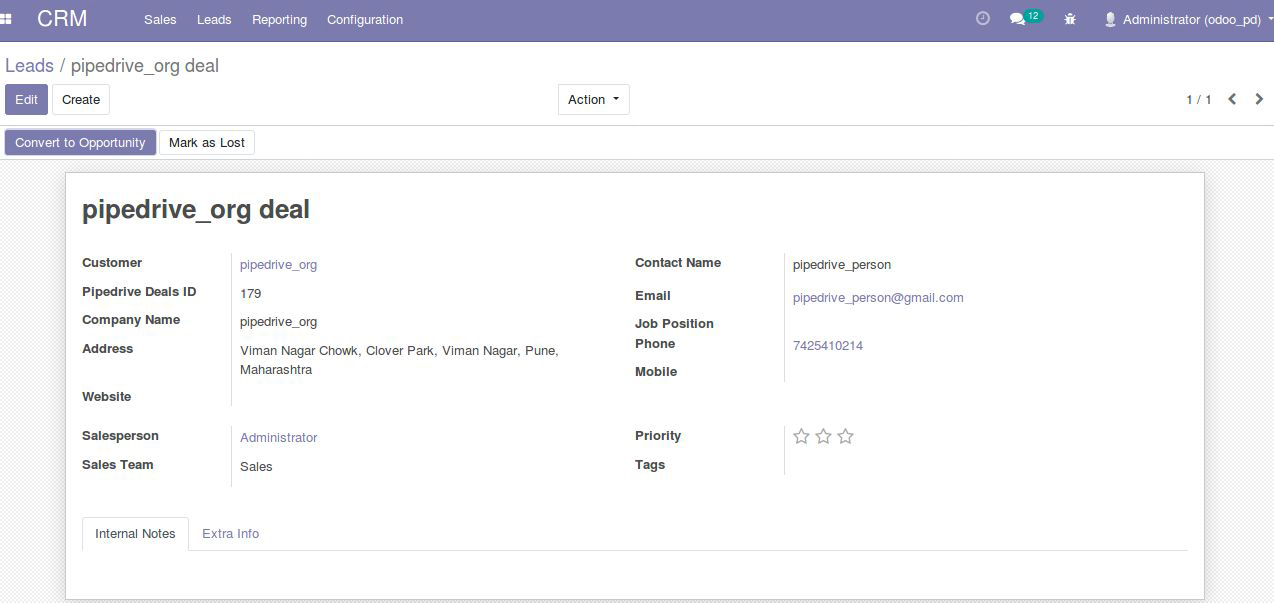The image size is (1274, 603).
Task: Click the debug bug icon
Action: click(x=1070, y=19)
